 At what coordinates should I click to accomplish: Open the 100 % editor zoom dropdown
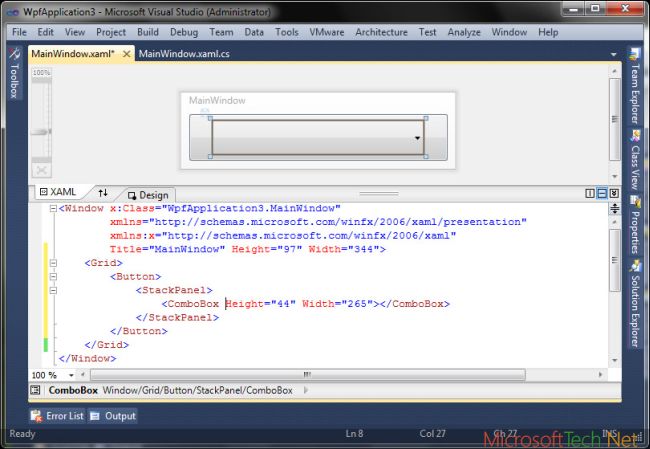71,375
